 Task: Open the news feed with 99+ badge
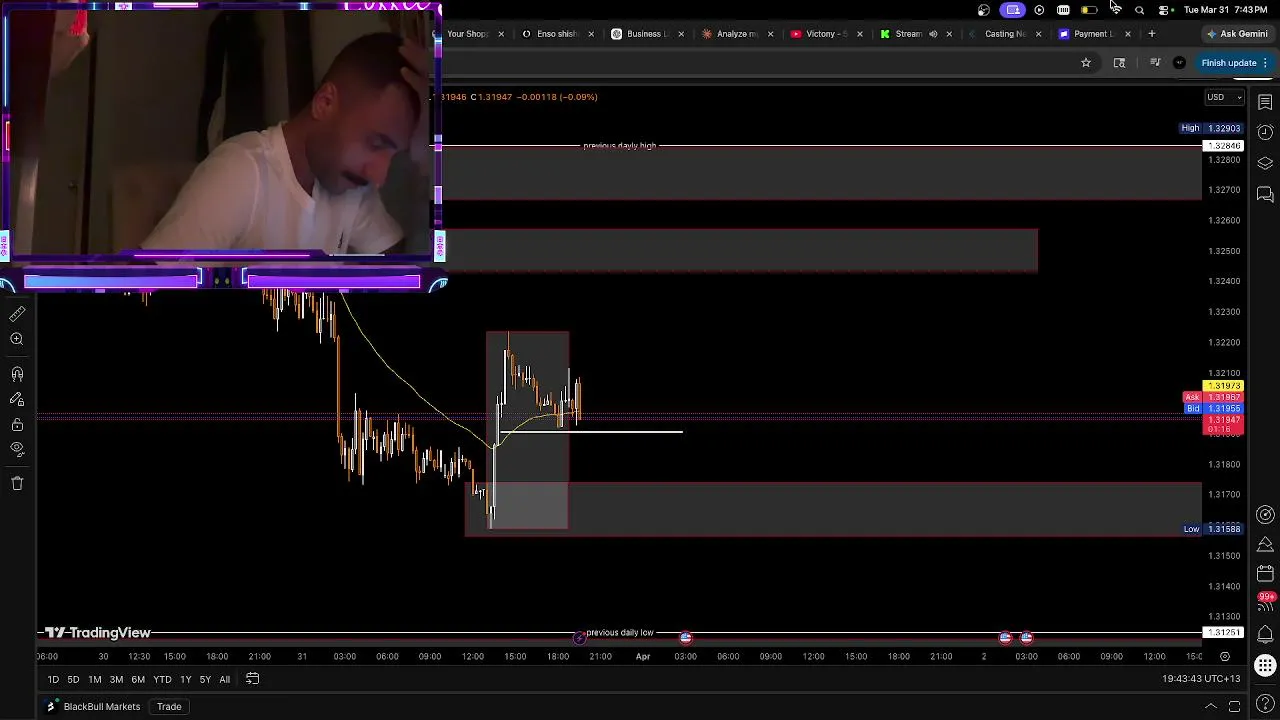click(1265, 602)
